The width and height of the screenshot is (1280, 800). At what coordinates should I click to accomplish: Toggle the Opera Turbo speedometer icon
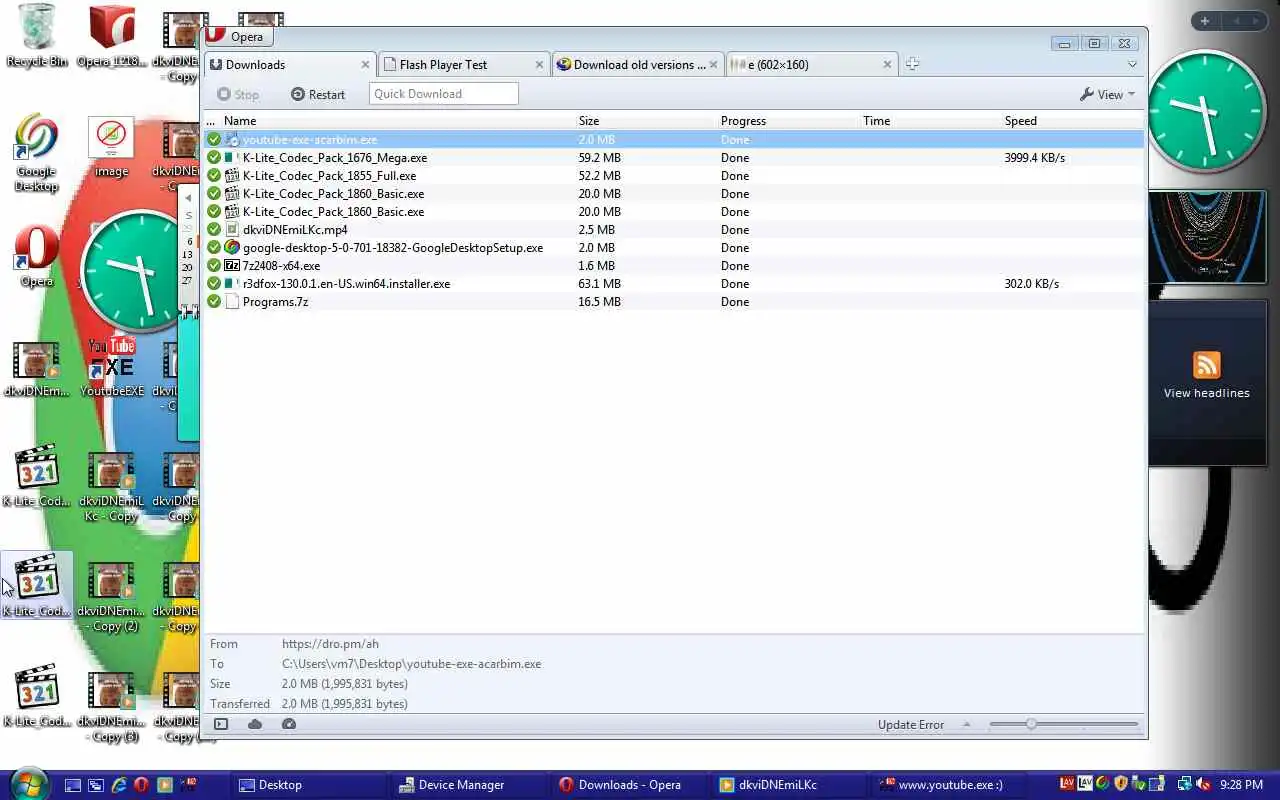tap(289, 724)
